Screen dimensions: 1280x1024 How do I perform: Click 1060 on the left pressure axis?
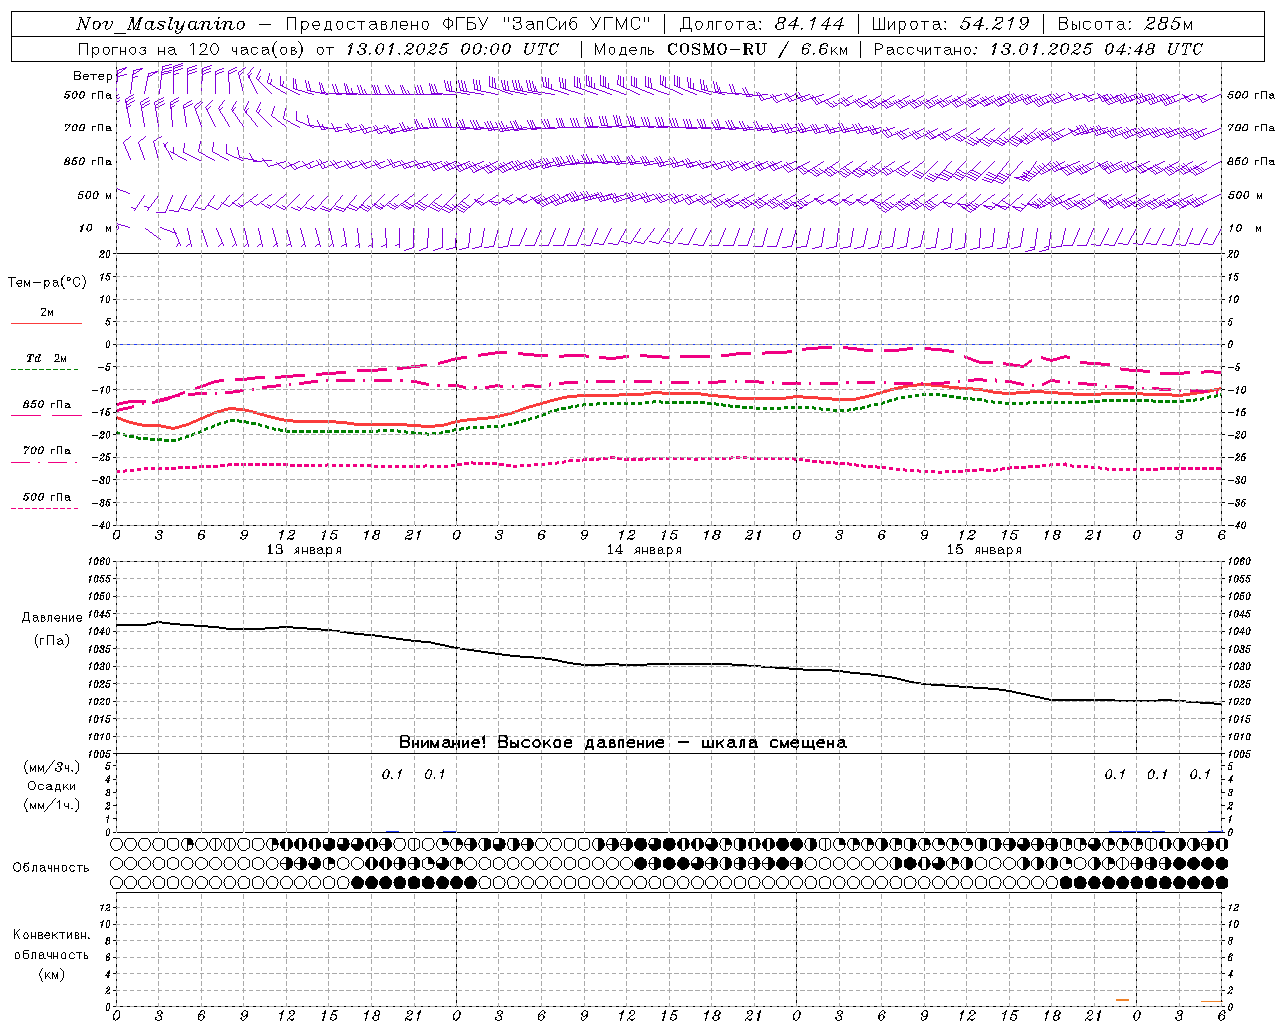101,562
